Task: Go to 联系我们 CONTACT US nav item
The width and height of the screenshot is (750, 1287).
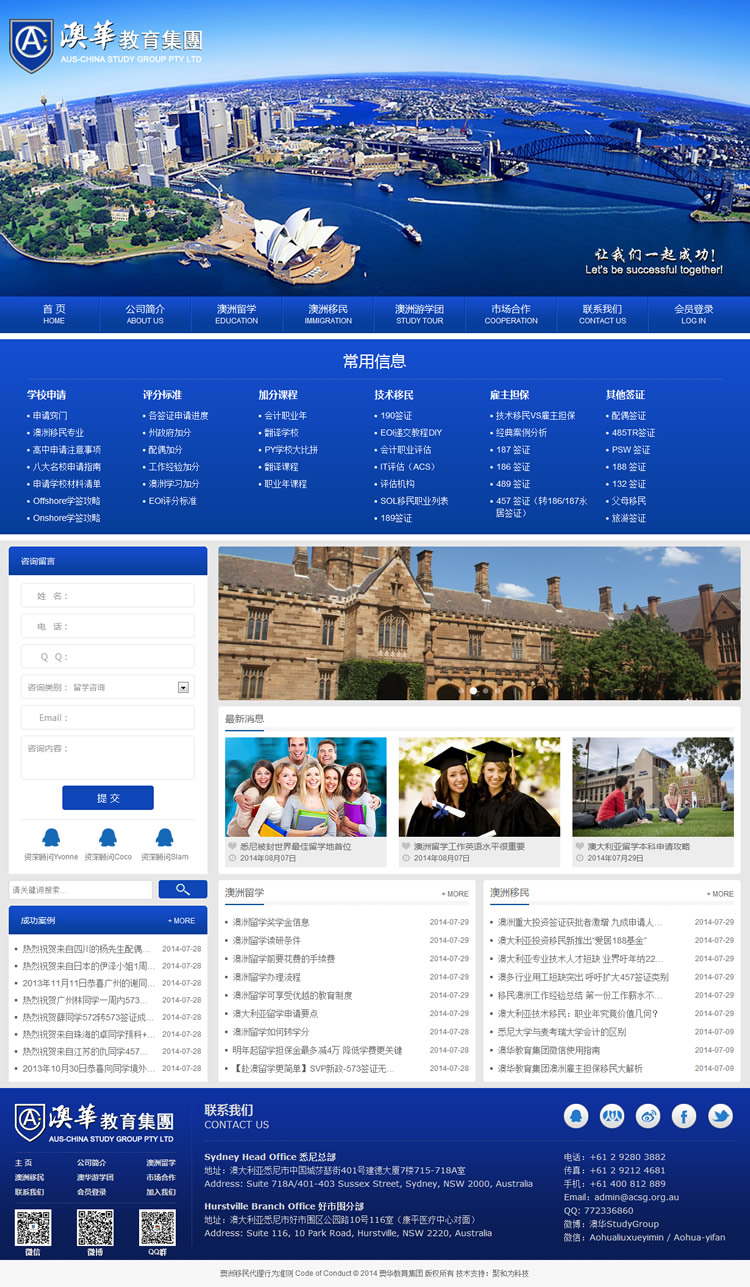Action: (x=602, y=314)
